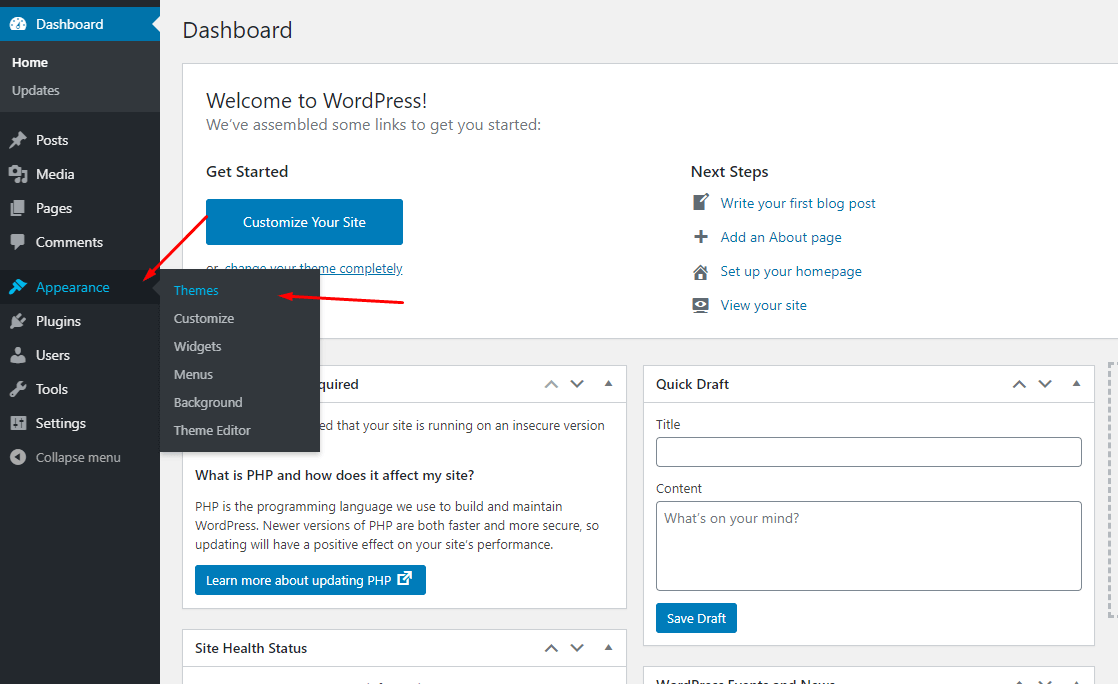
Task: Toggle PHP Update Required panel collapse triangle
Action: pos(608,384)
